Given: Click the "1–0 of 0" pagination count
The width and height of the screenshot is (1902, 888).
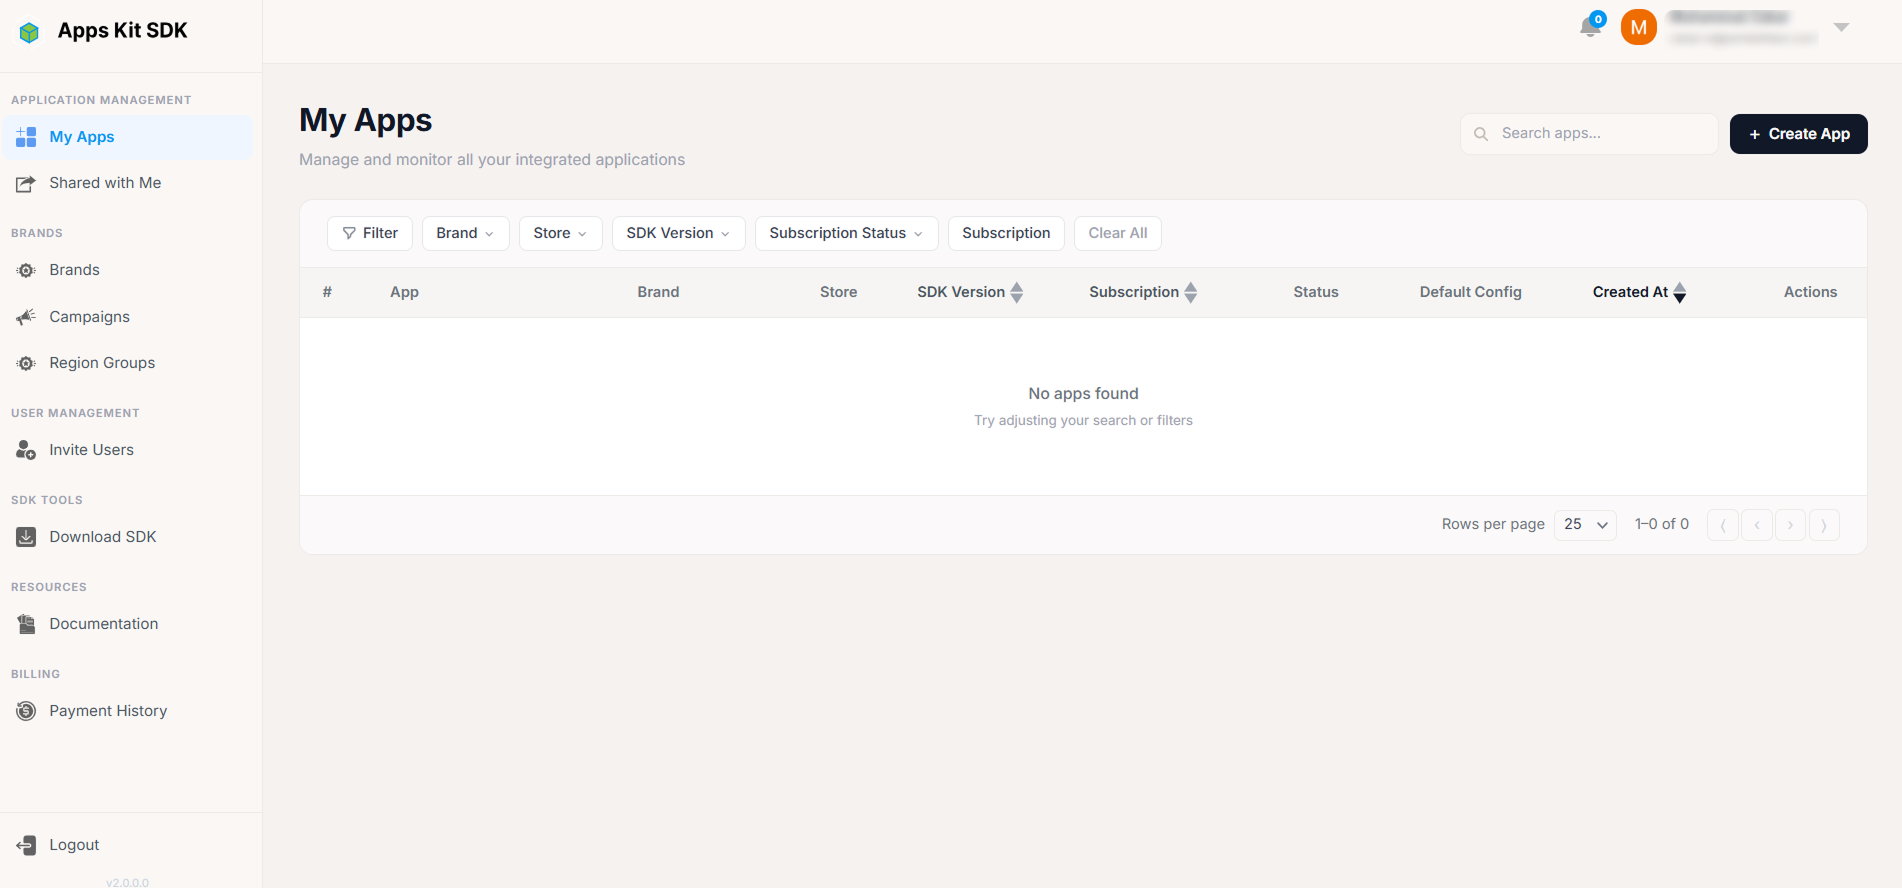Looking at the screenshot, I should [x=1662, y=524].
